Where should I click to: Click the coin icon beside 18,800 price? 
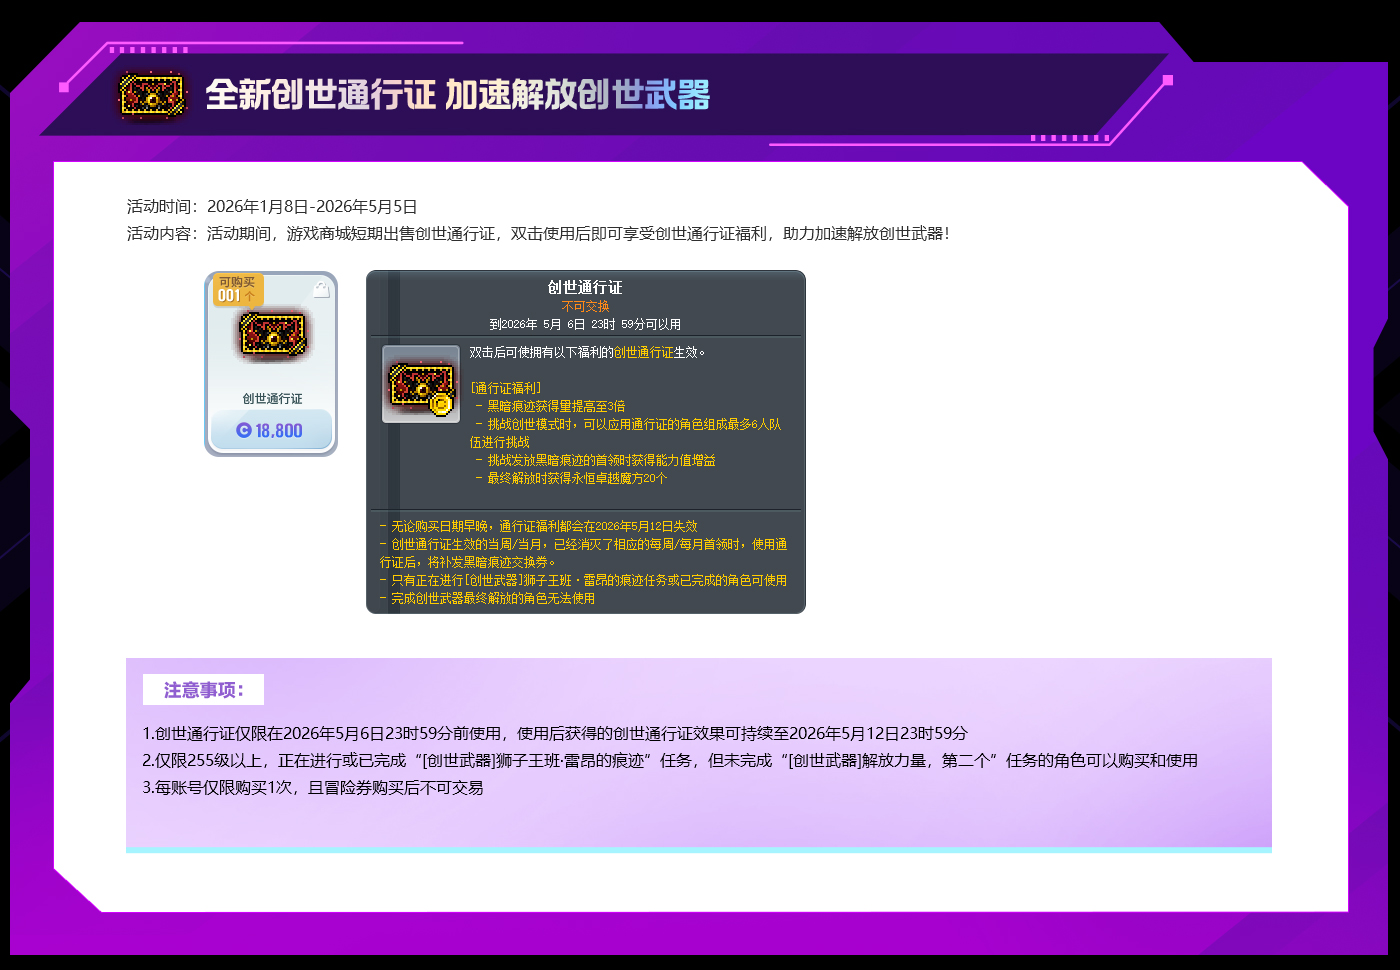tap(244, 430)
